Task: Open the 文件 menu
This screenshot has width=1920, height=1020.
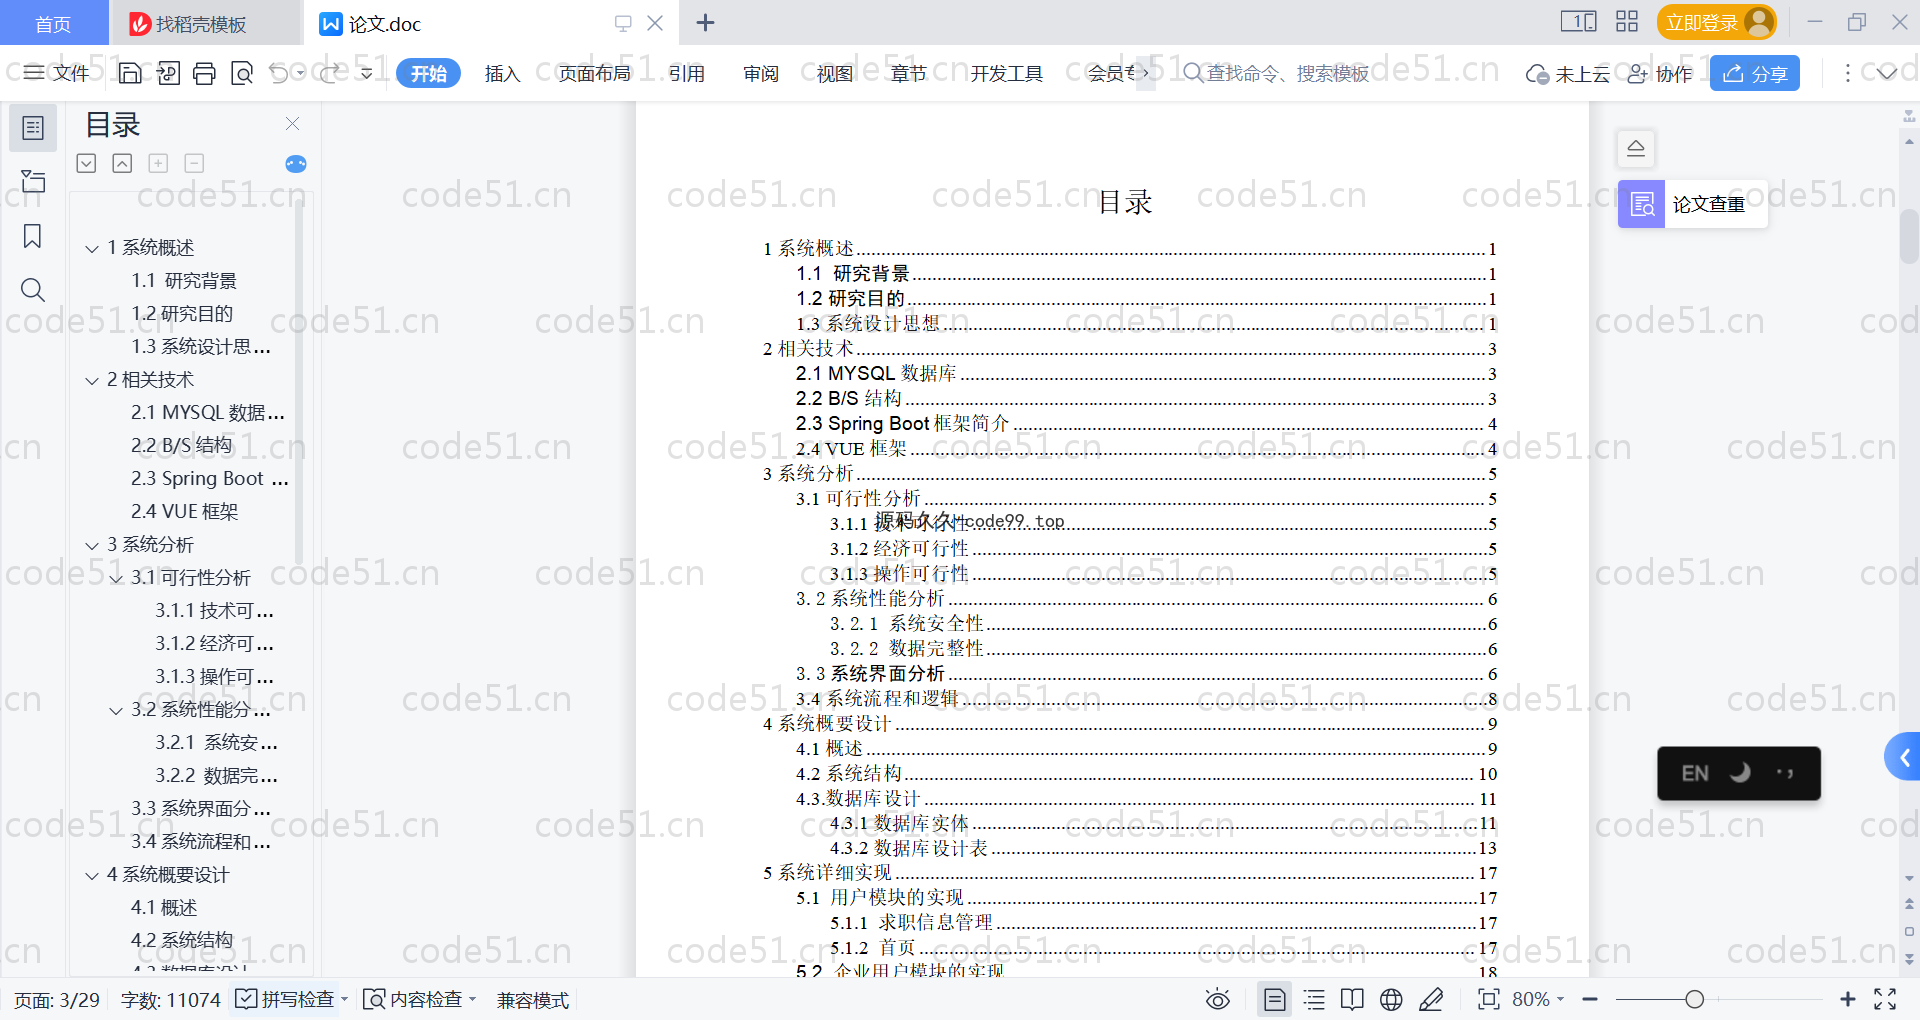Action: 56,73
